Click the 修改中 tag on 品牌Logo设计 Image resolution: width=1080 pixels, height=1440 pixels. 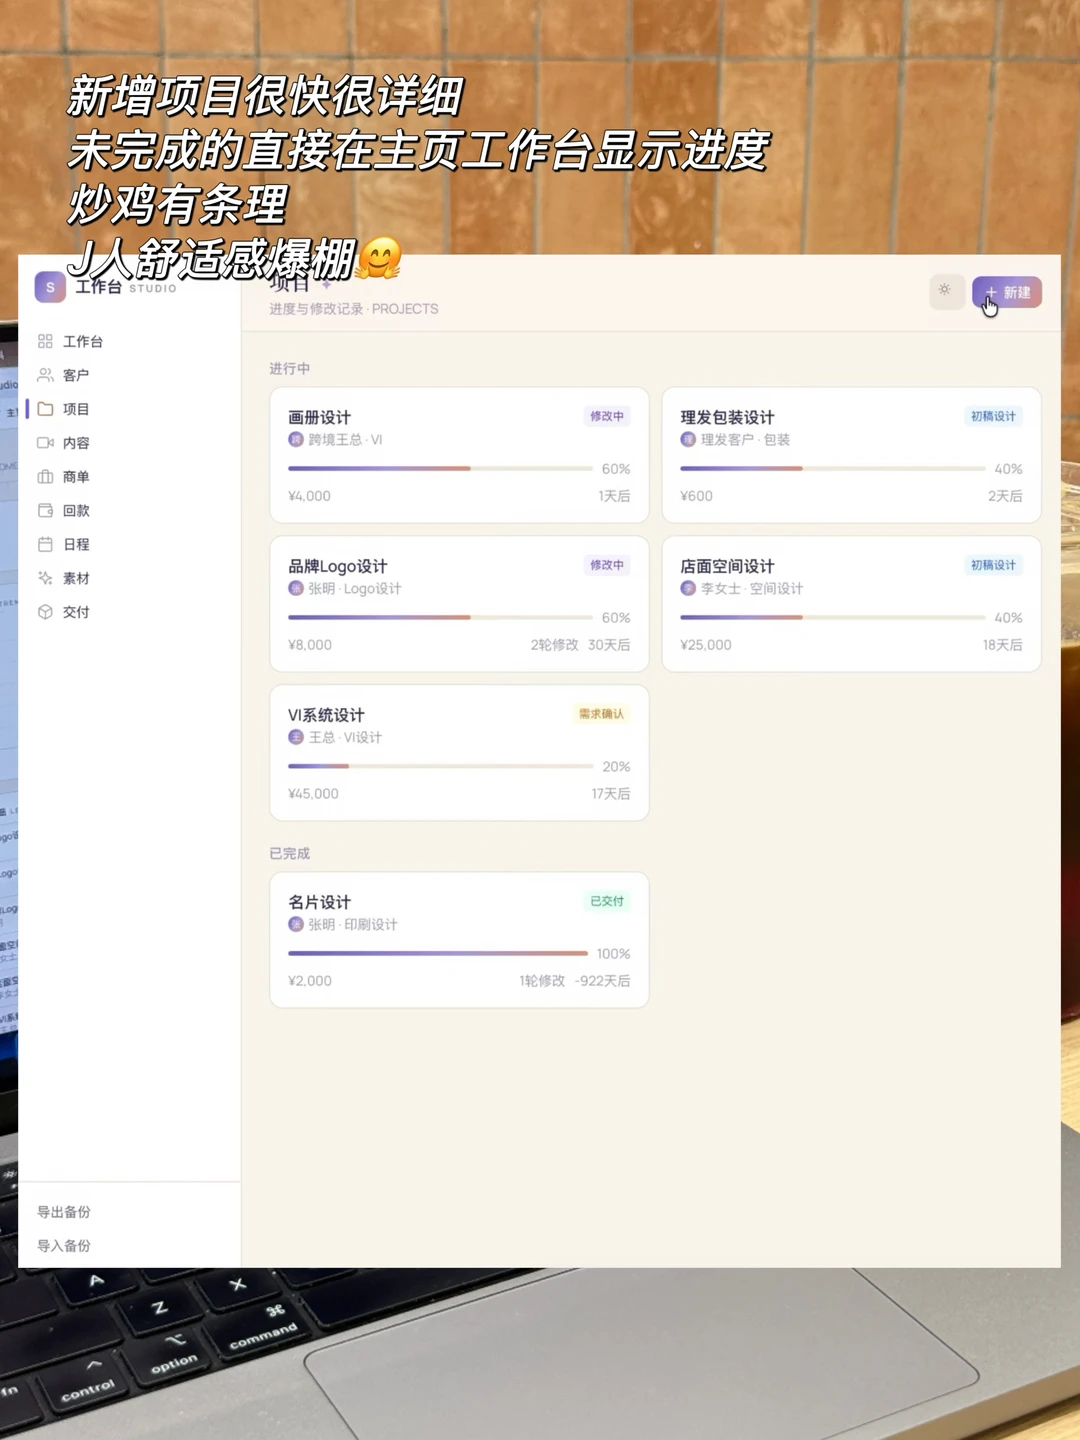607,565
